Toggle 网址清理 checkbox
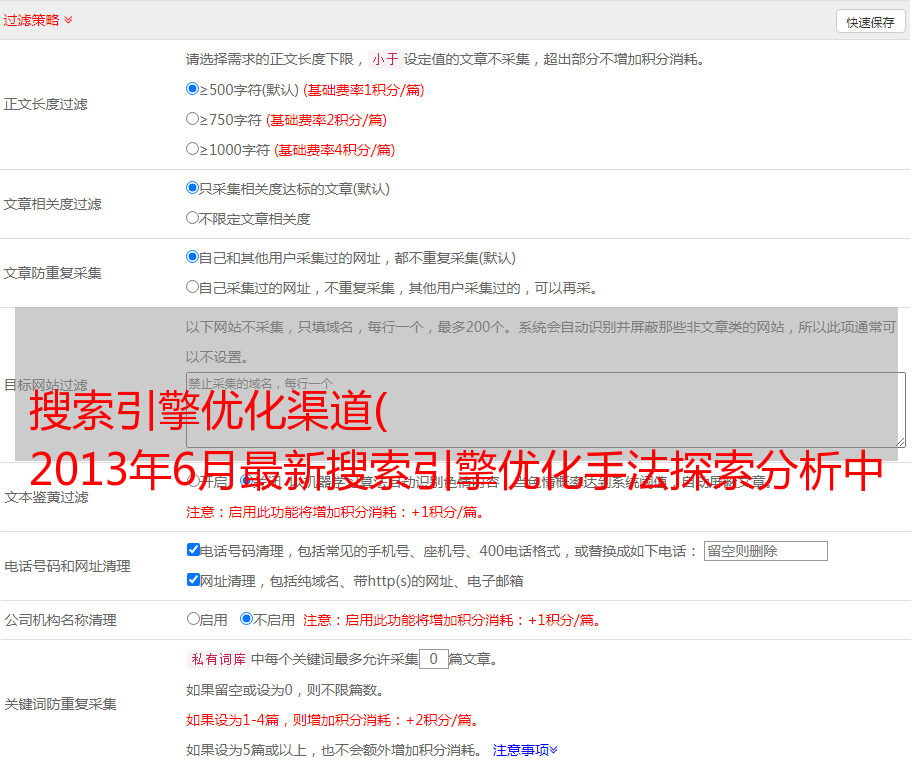The image size is (912, 768). (193, 579)
